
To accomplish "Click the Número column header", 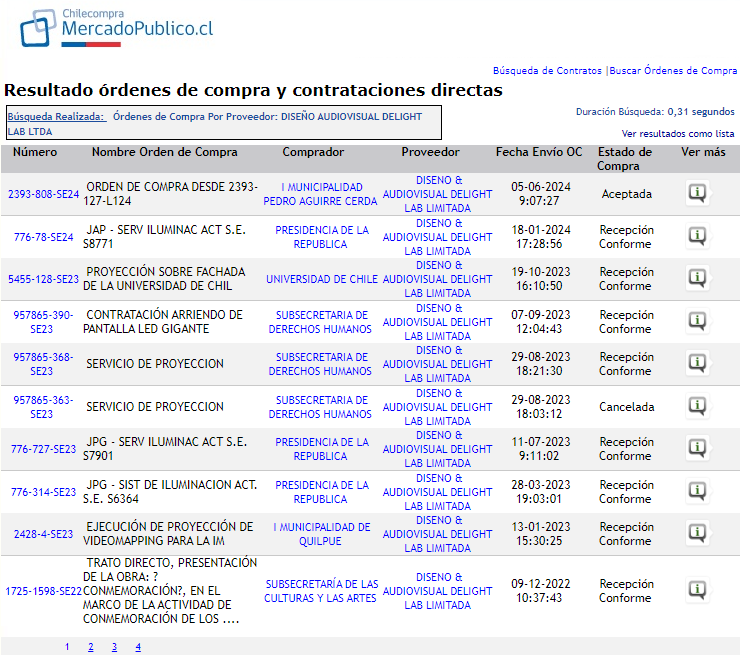I will click(x=35, y=152).
